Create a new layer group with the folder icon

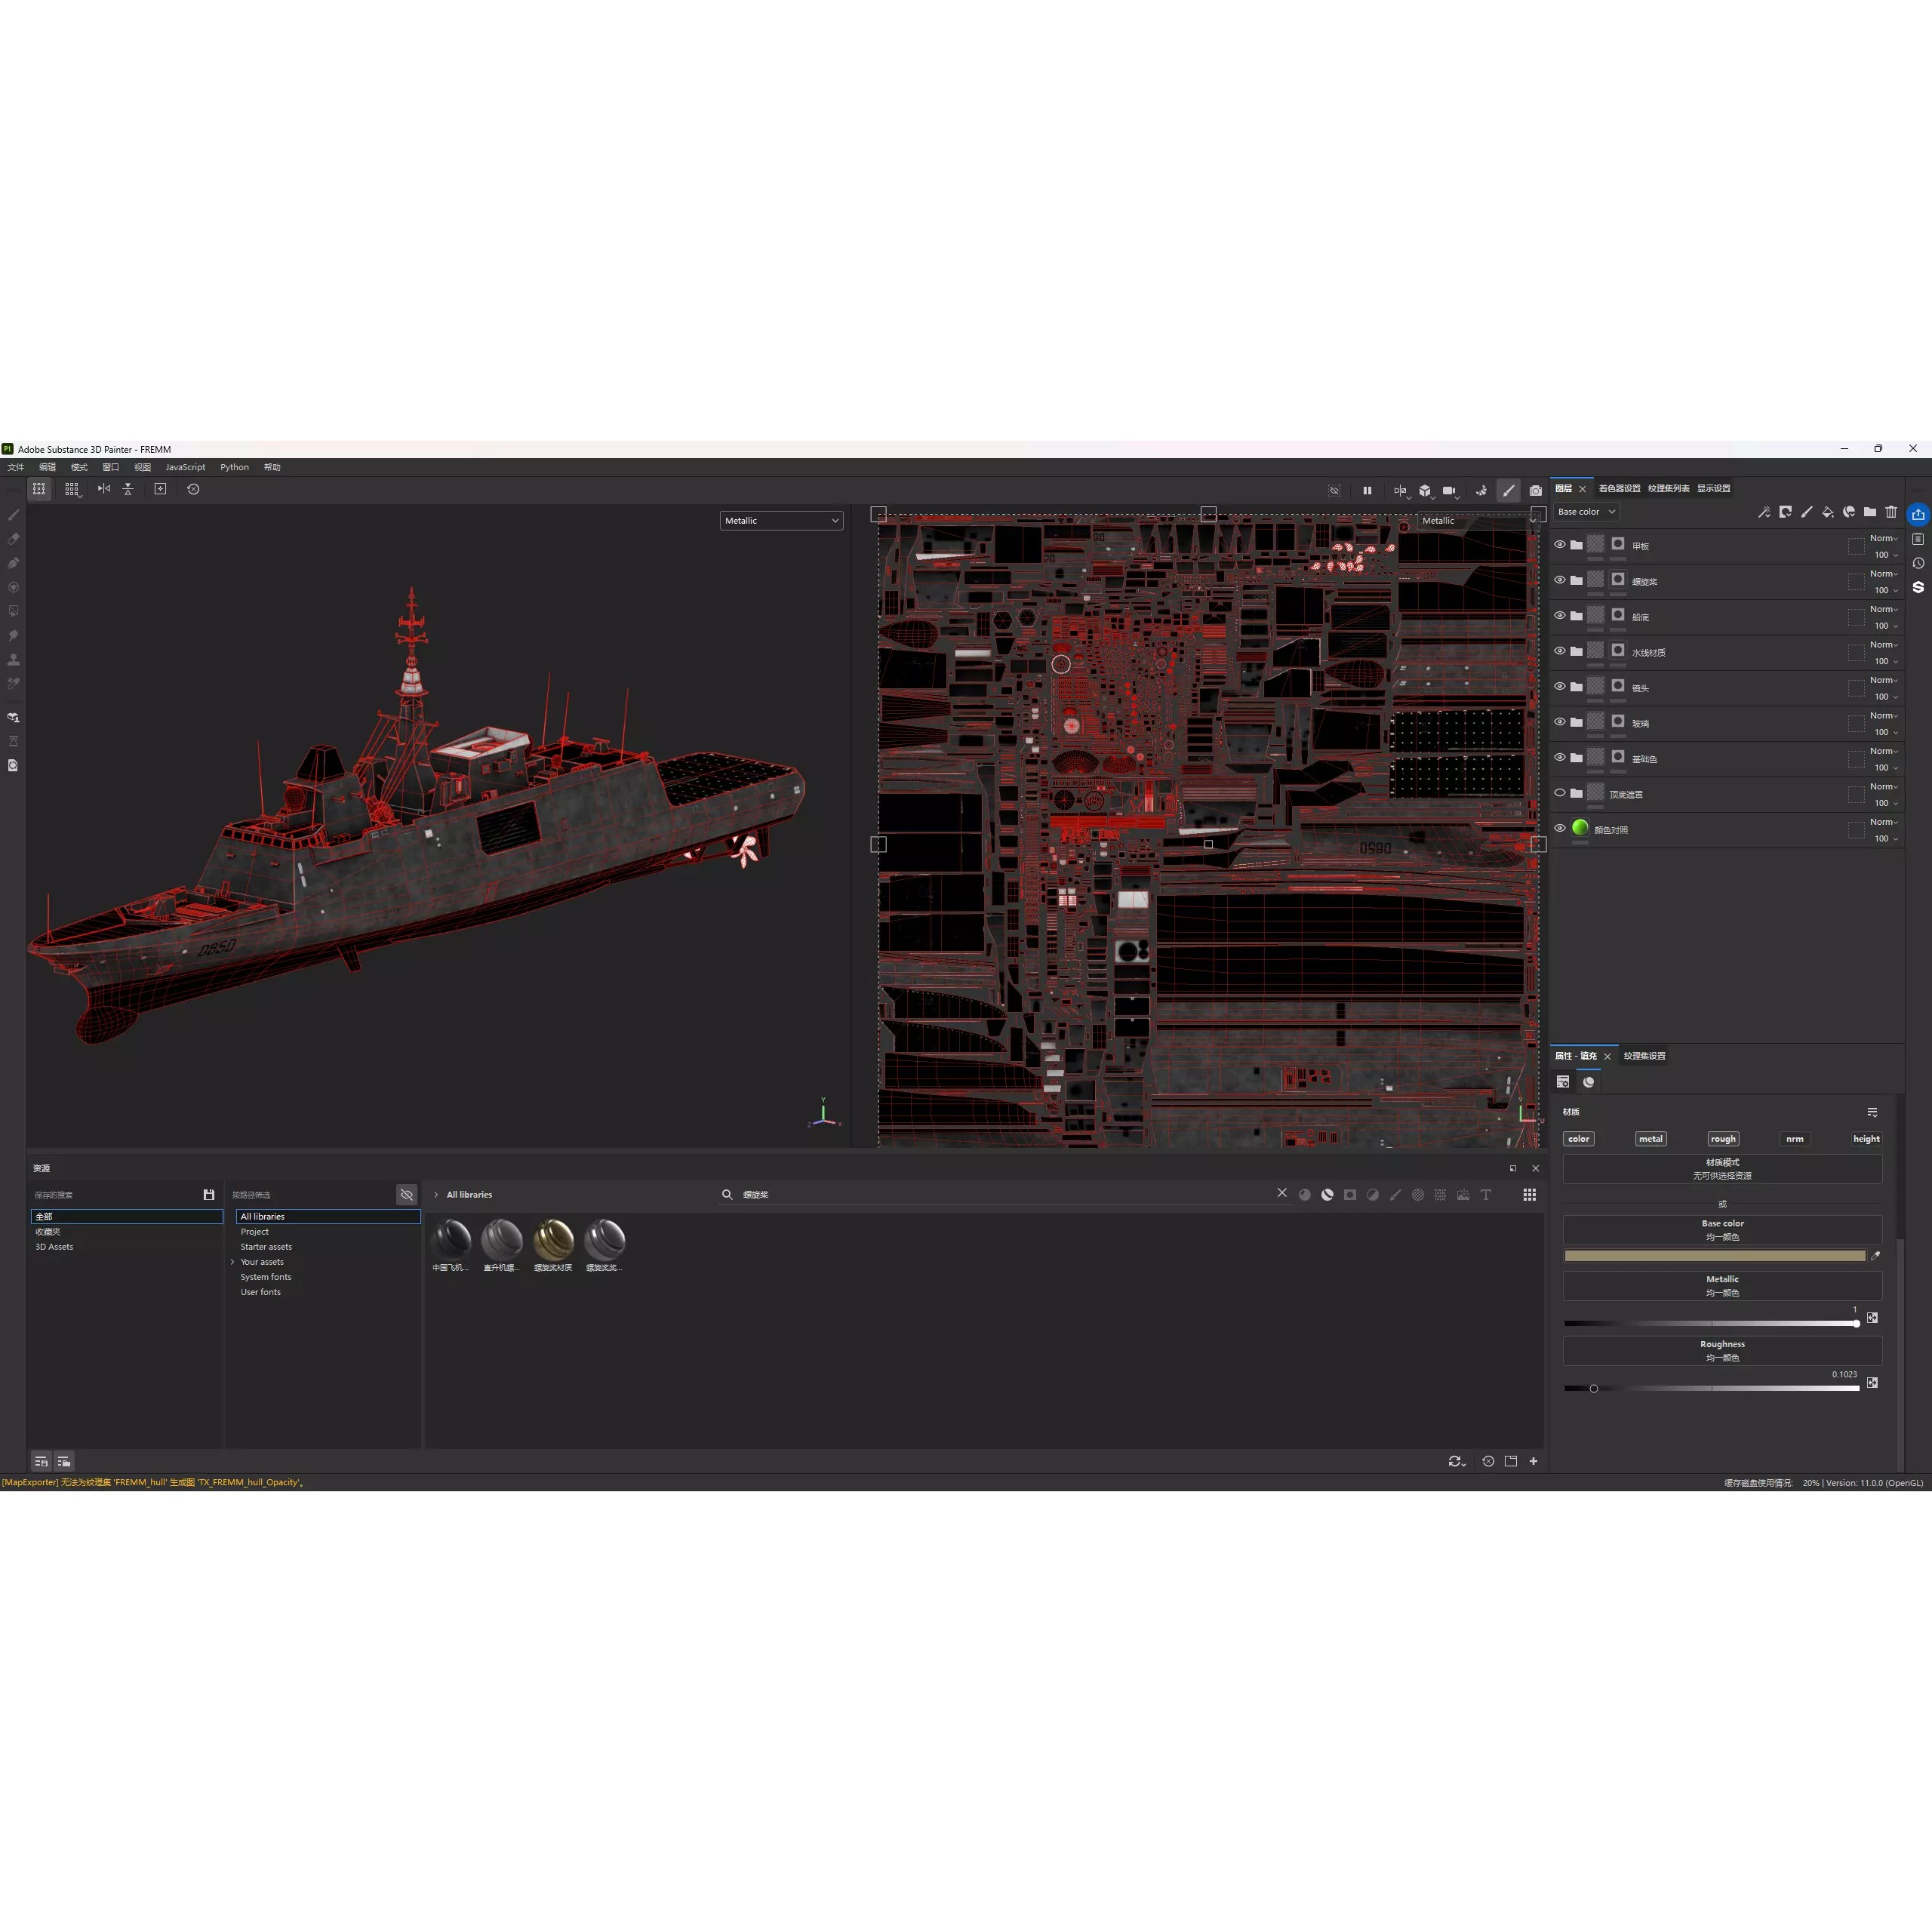[1870, 512]
